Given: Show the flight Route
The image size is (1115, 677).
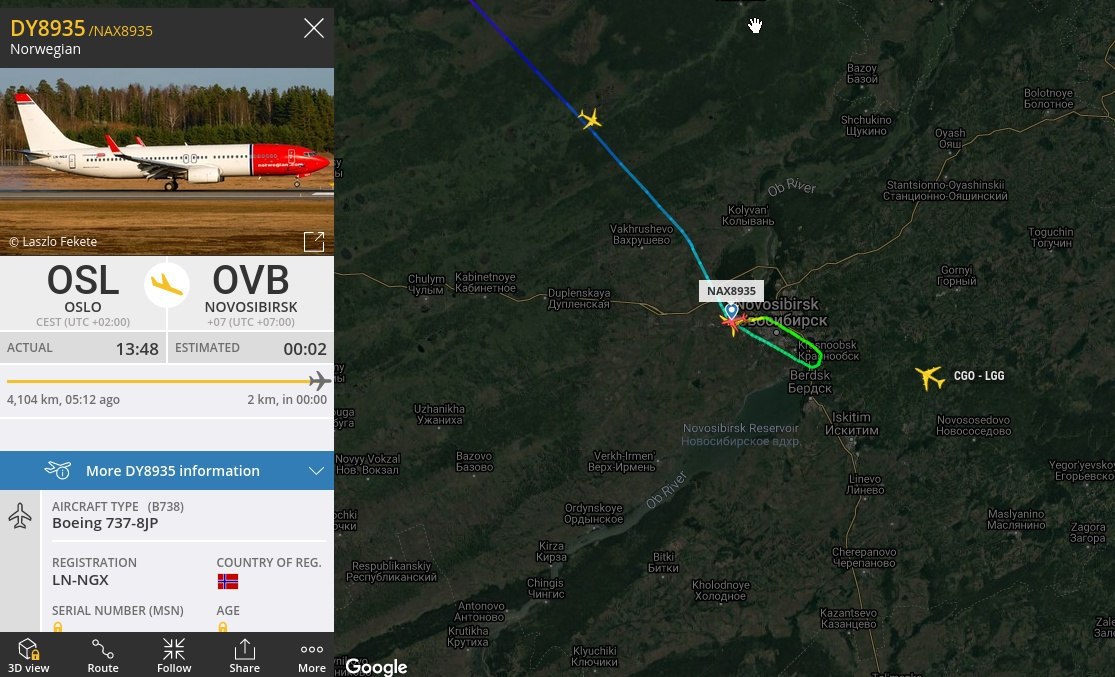Looking at the screenshot, I should pyautogui.click(x=102, y=655).
